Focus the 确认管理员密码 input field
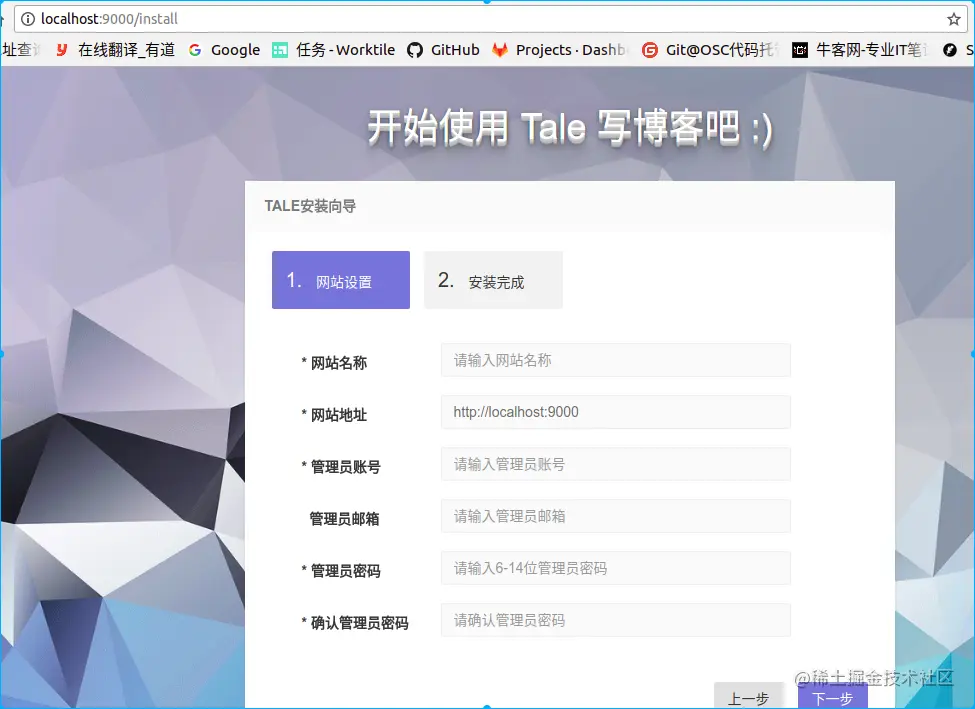Screen dimensions: 975x709 tap(616, 620)
